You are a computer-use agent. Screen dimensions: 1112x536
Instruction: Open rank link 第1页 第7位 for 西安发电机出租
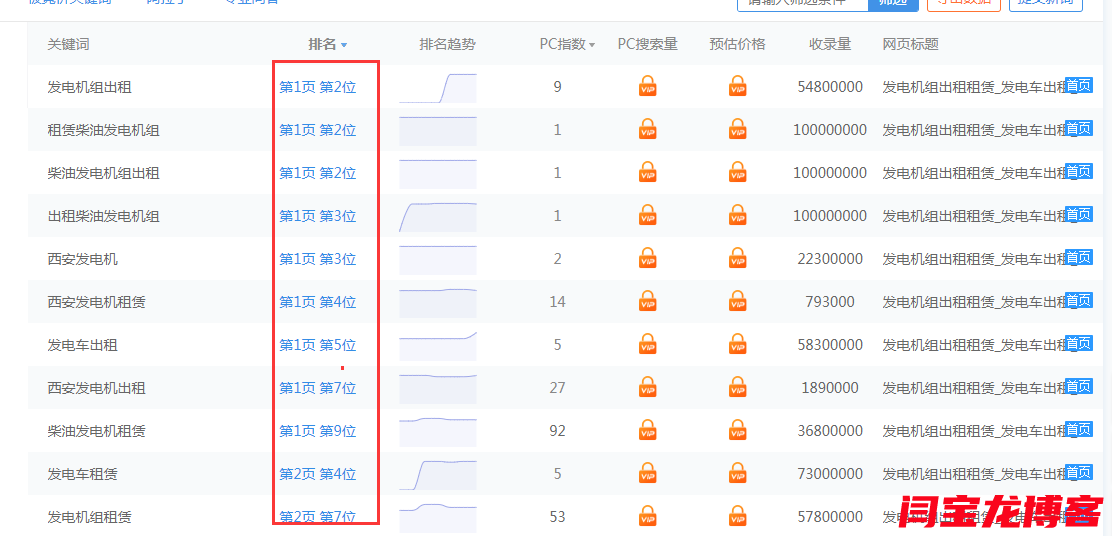pyautogui.click(x=318, y=389)
